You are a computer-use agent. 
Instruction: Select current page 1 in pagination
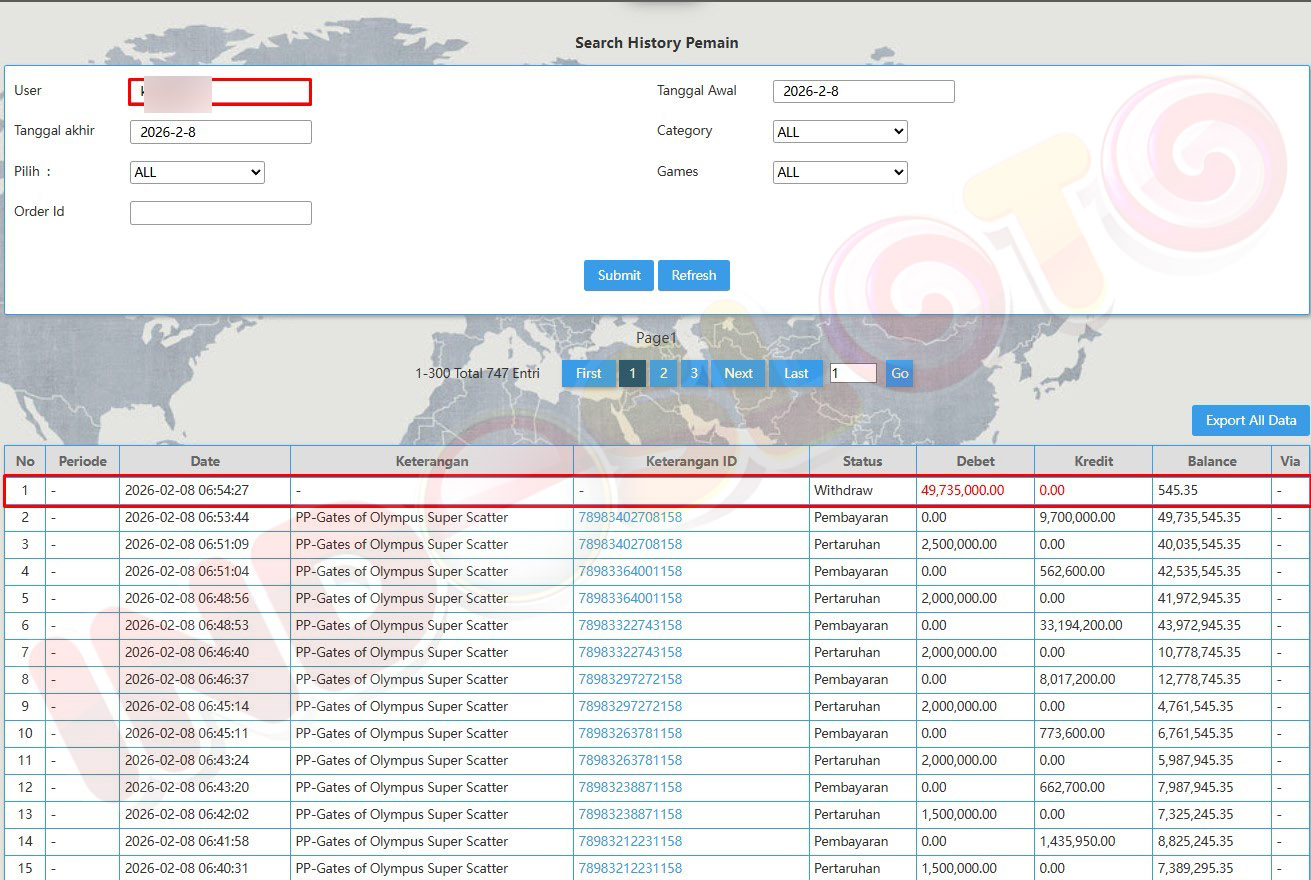pyautogui.click(x=632, y=374)
